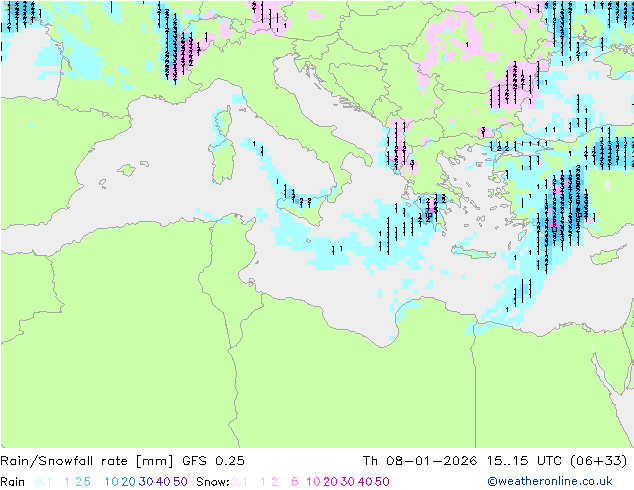Click the 'Th 08-01-2026 15..15 UTC (06+33)' timestamp
634x490 pixels.
click(495, 461)
